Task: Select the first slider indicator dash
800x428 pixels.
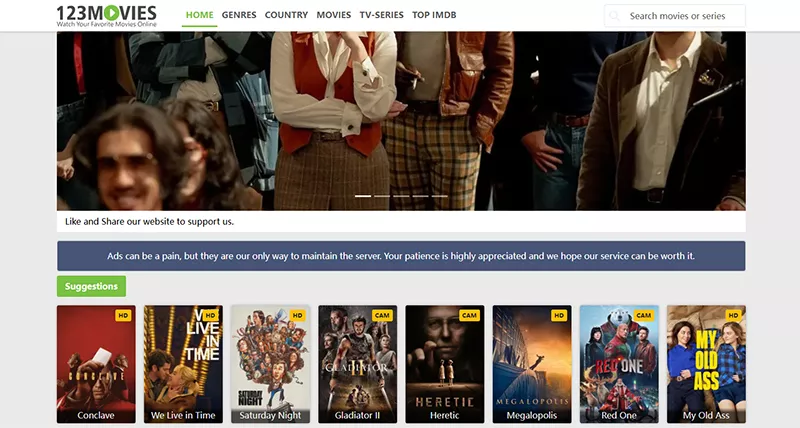Action: (363, 196)
